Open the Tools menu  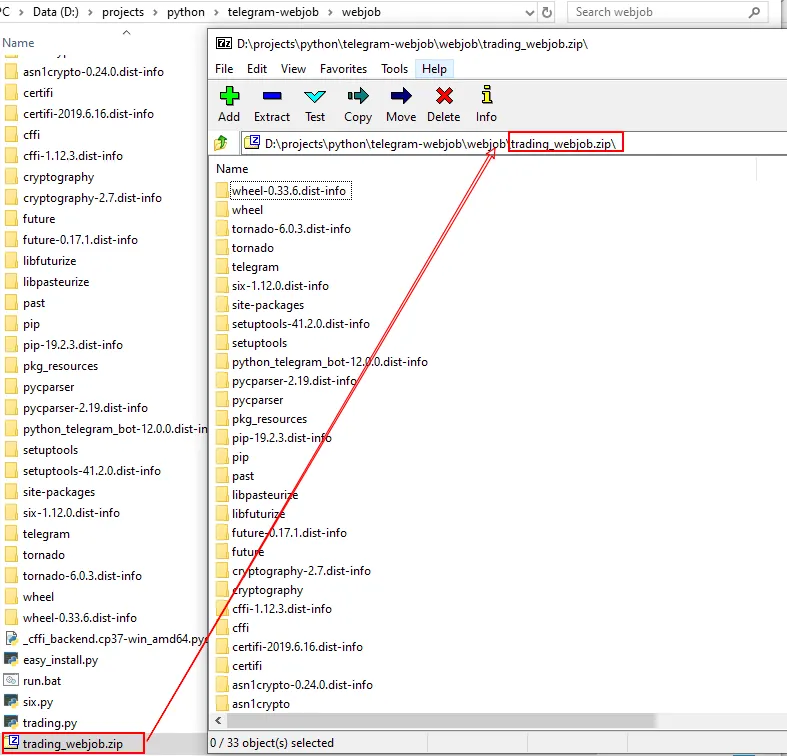[x=395, y=69]
